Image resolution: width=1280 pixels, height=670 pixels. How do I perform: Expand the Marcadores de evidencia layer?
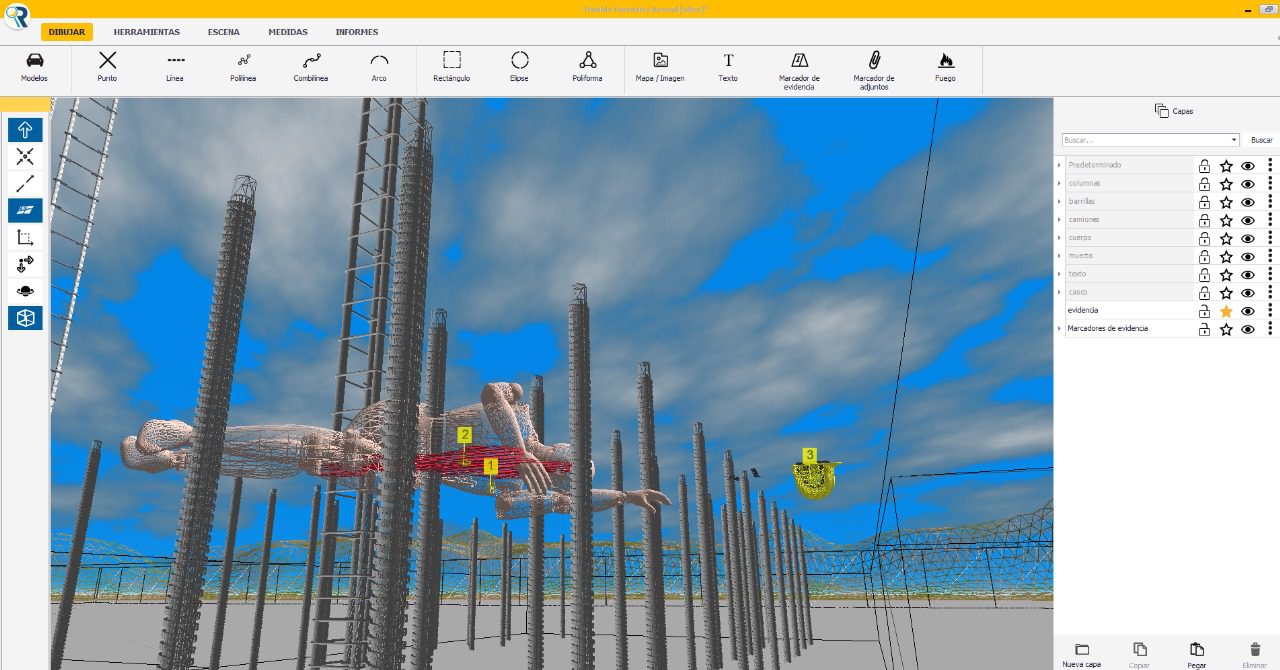1059,328
